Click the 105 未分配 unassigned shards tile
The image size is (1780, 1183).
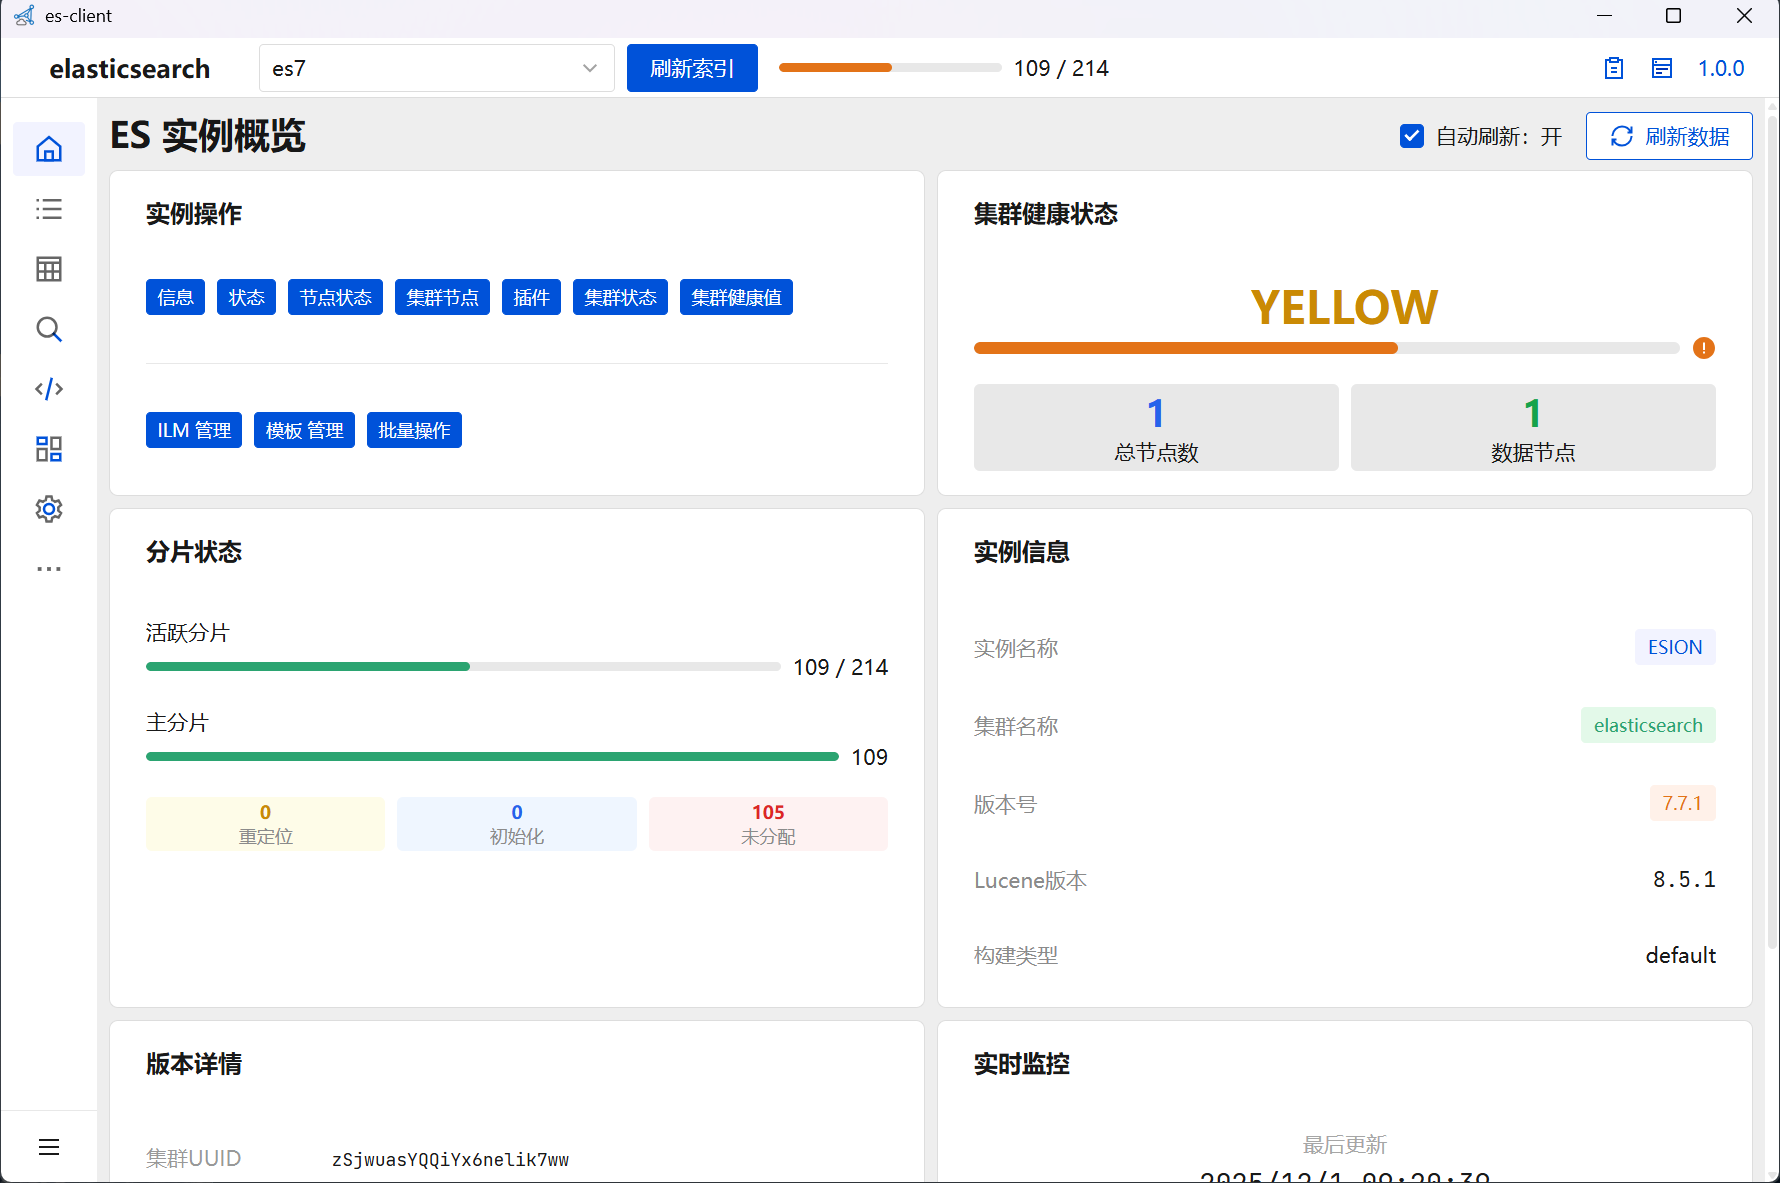[768, 824]
